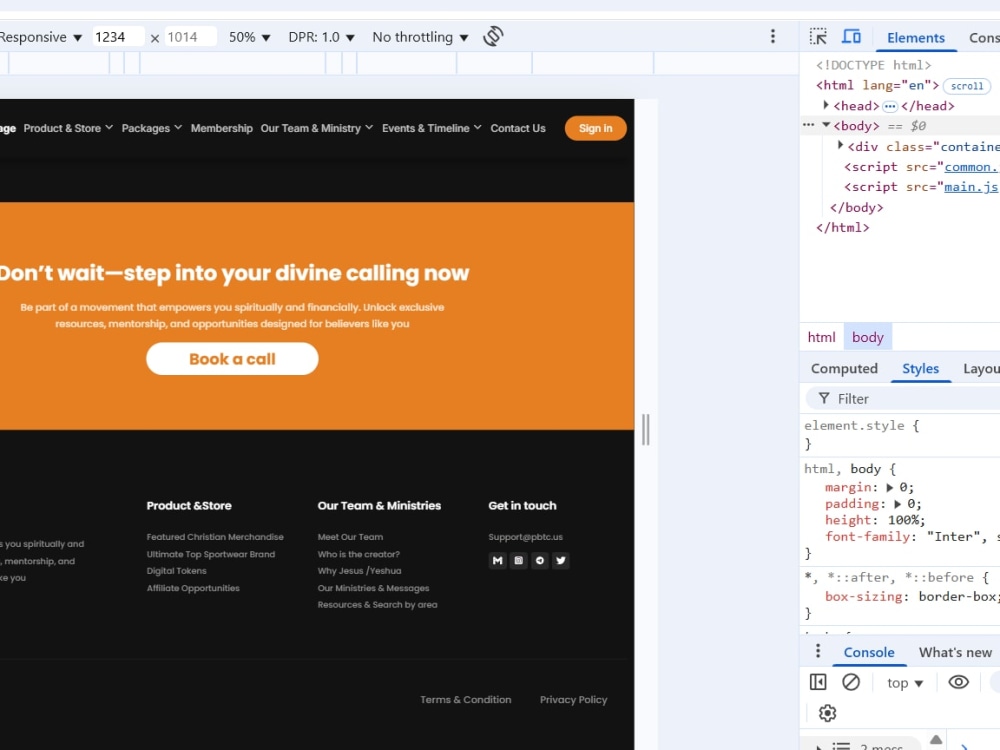Click the viewport resize handle bar

(x=645, y=429)
